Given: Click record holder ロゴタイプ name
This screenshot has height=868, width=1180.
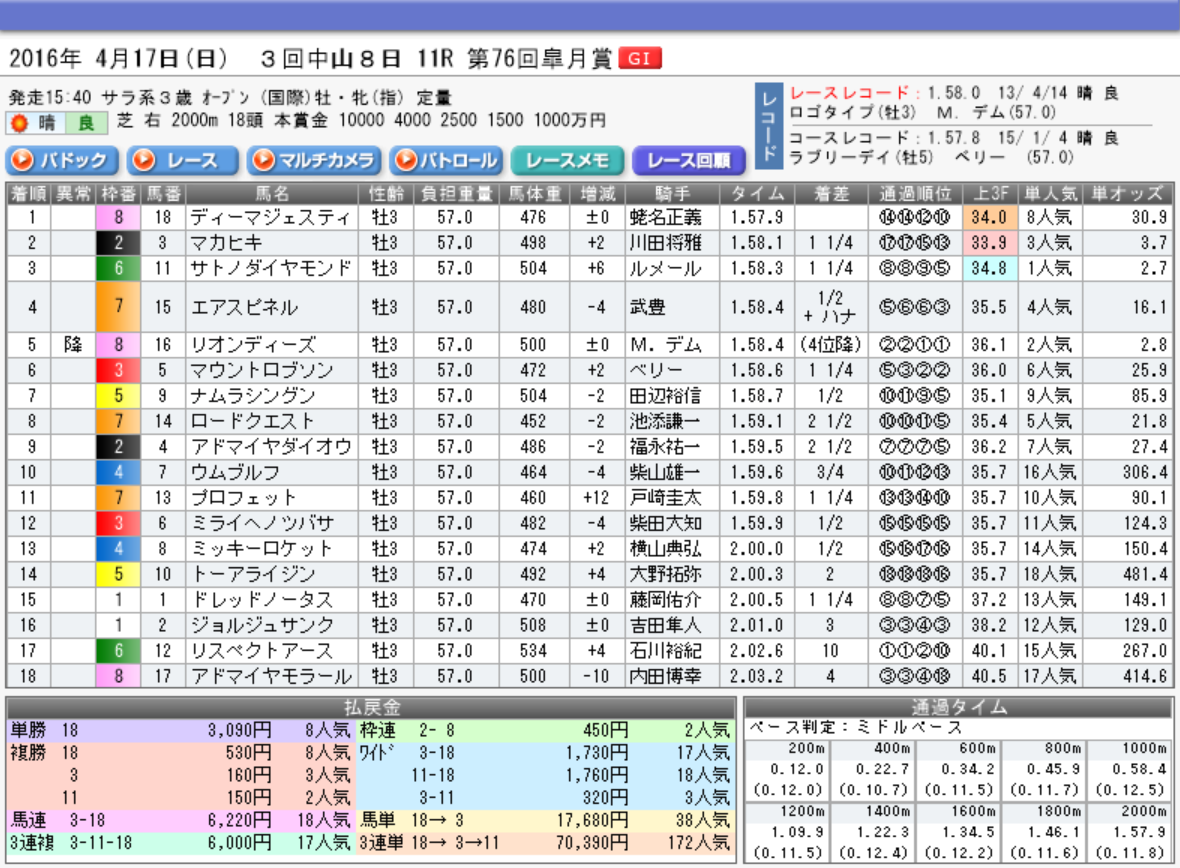Looking at the screenshot, I should (x=832, y=113).
